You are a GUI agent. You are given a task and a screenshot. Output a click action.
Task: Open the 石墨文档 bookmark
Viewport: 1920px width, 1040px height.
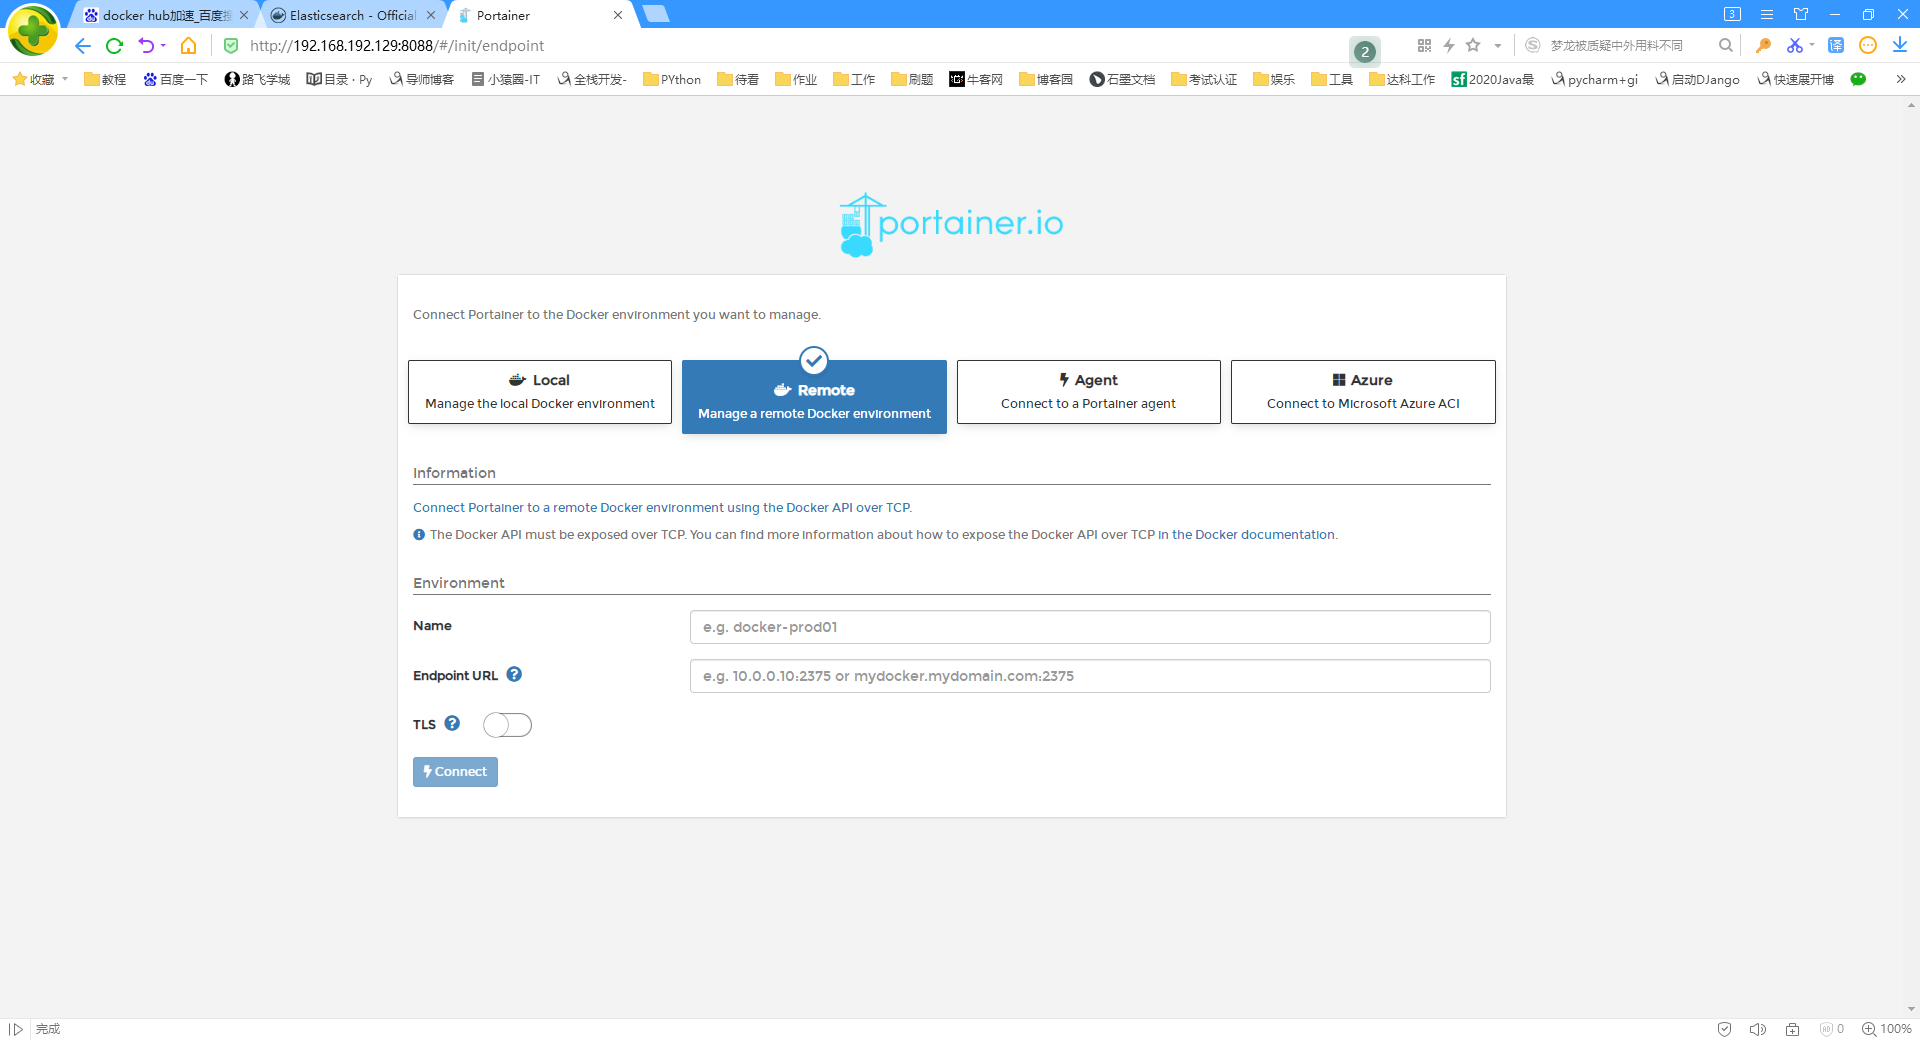click(1122, 79)
